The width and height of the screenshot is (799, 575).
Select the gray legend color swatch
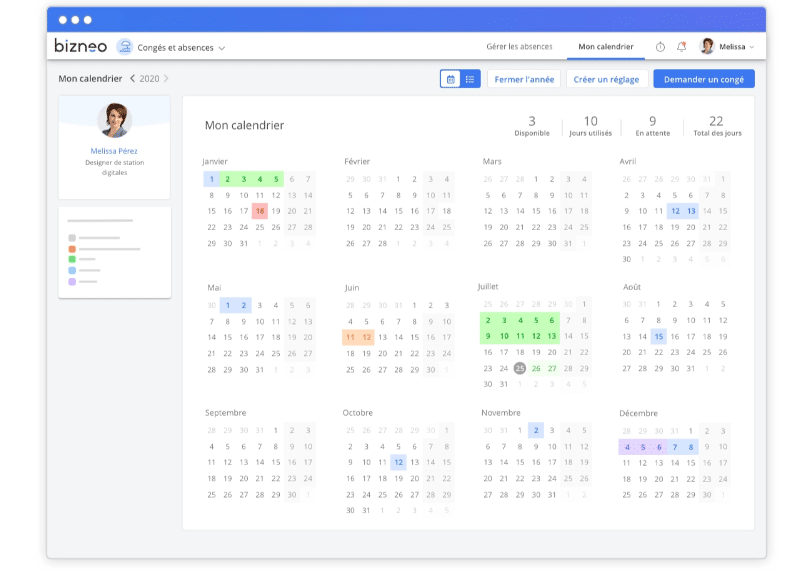click(72, 238)
